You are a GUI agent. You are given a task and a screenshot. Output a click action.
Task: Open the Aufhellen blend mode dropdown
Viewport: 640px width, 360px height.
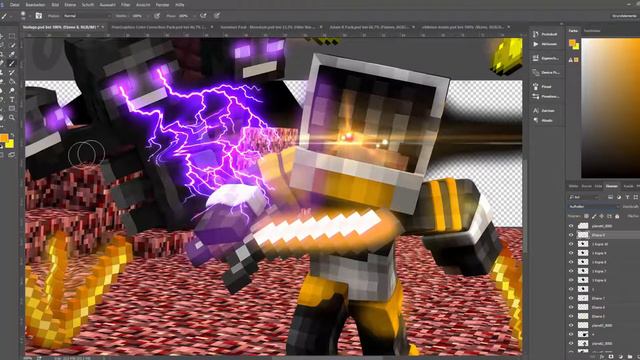[593, 207]
